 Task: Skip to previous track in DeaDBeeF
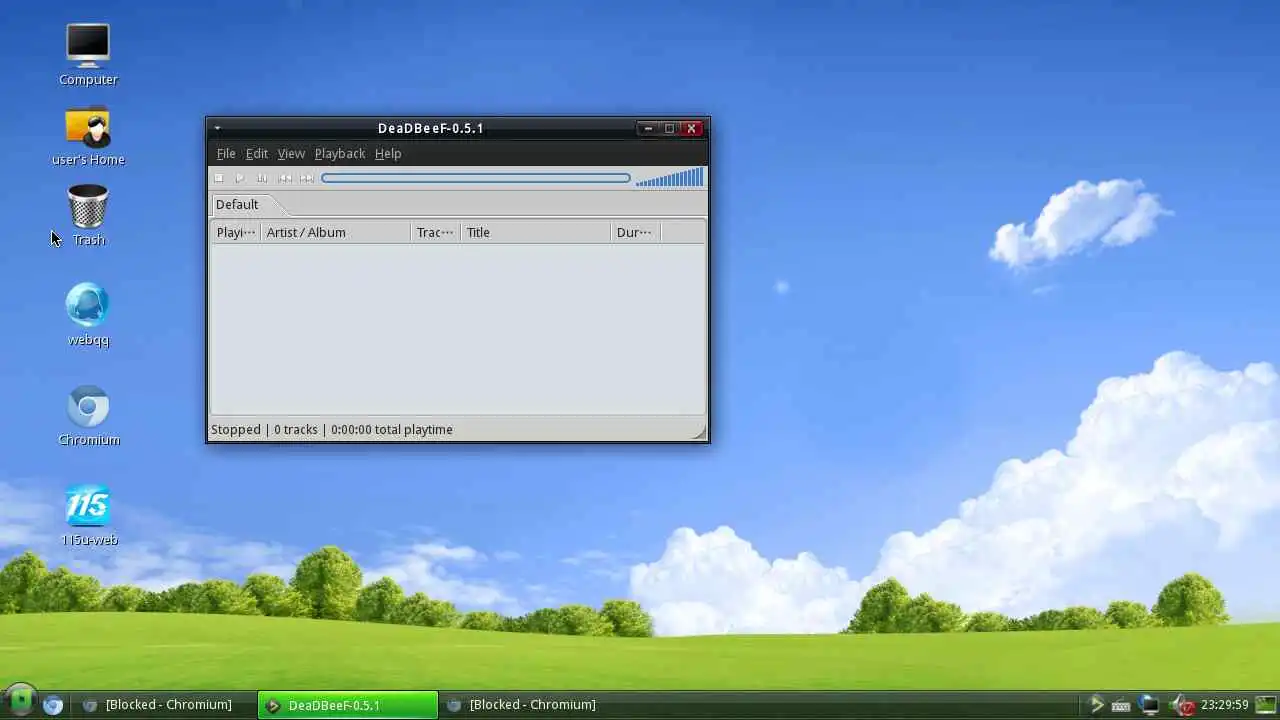[285, 178]
